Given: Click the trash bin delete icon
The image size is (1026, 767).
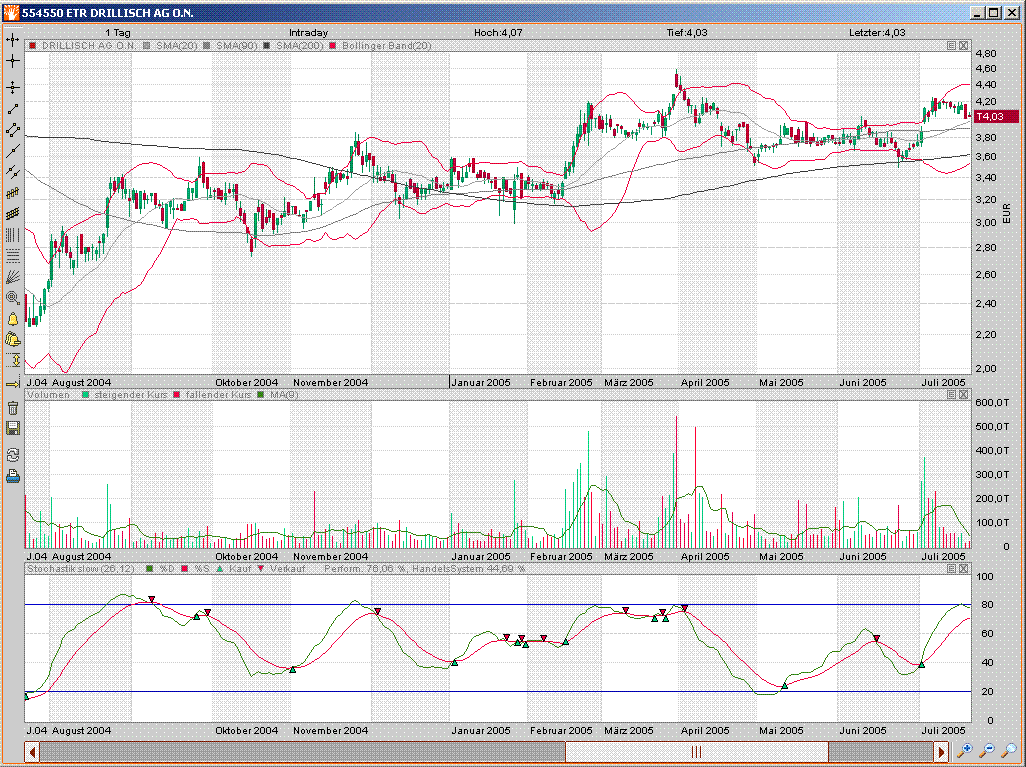Looking at the screenshot, I should 13,407.
